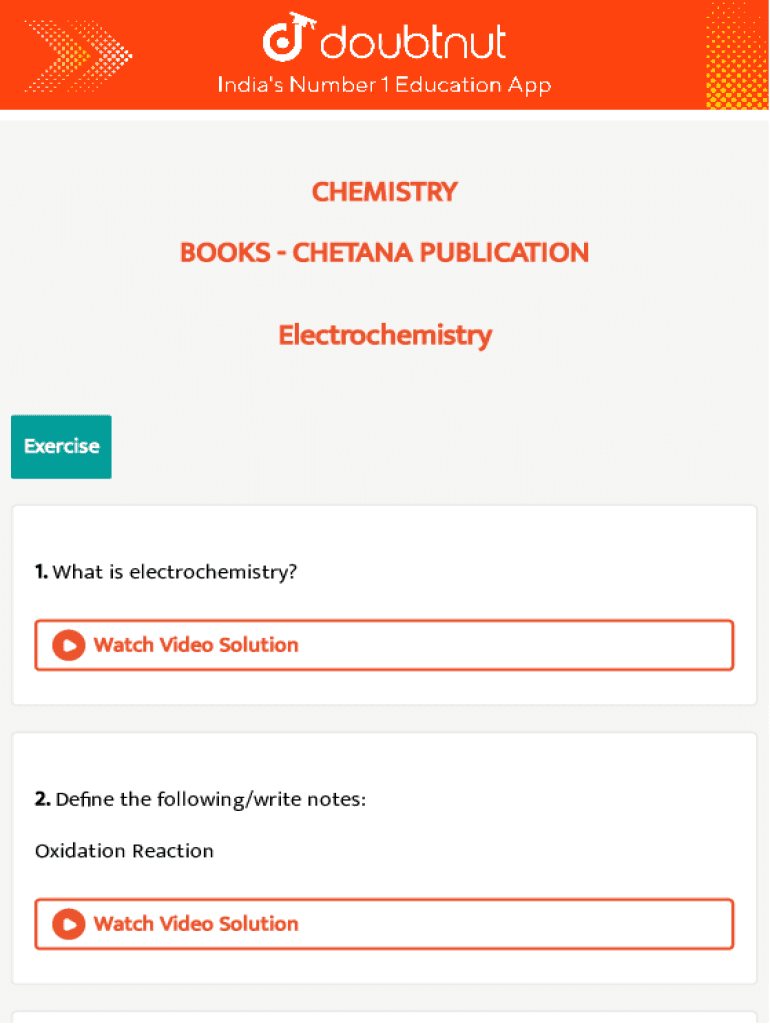Click the CHEMISTRY subject heading
The width and height of the screenshot is (770, 1024).
click(384, 192)
